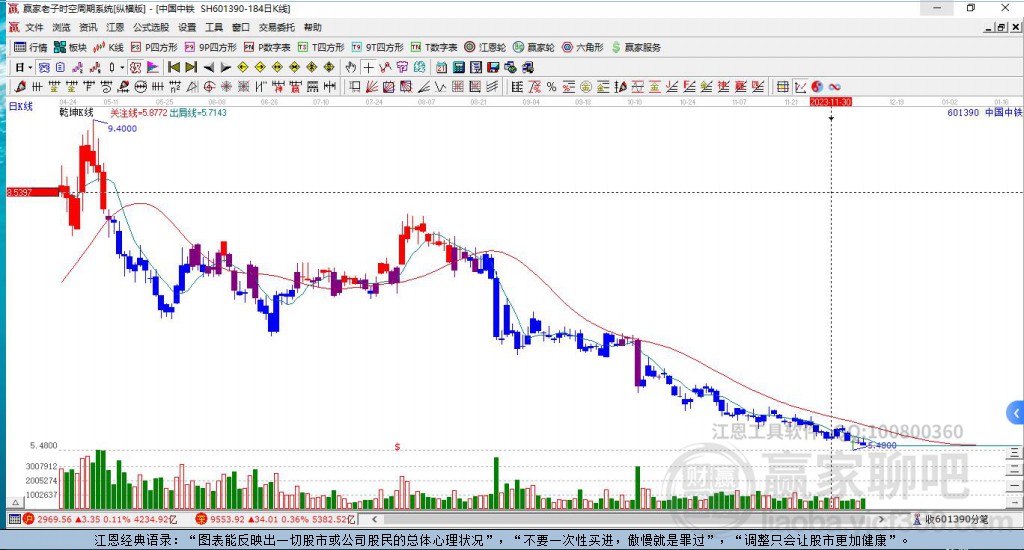
Task: Open the P数字表 tool
Action: click(267, 47)
